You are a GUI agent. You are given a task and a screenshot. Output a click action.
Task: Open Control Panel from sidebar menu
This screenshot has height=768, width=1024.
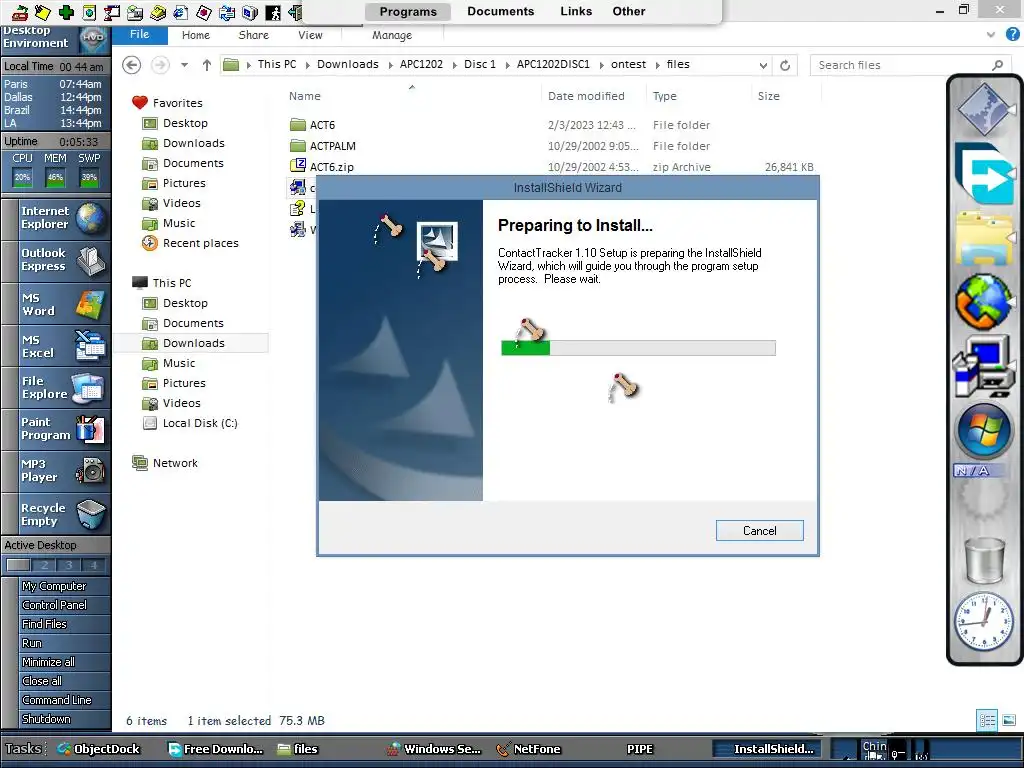tap(55, 605)
